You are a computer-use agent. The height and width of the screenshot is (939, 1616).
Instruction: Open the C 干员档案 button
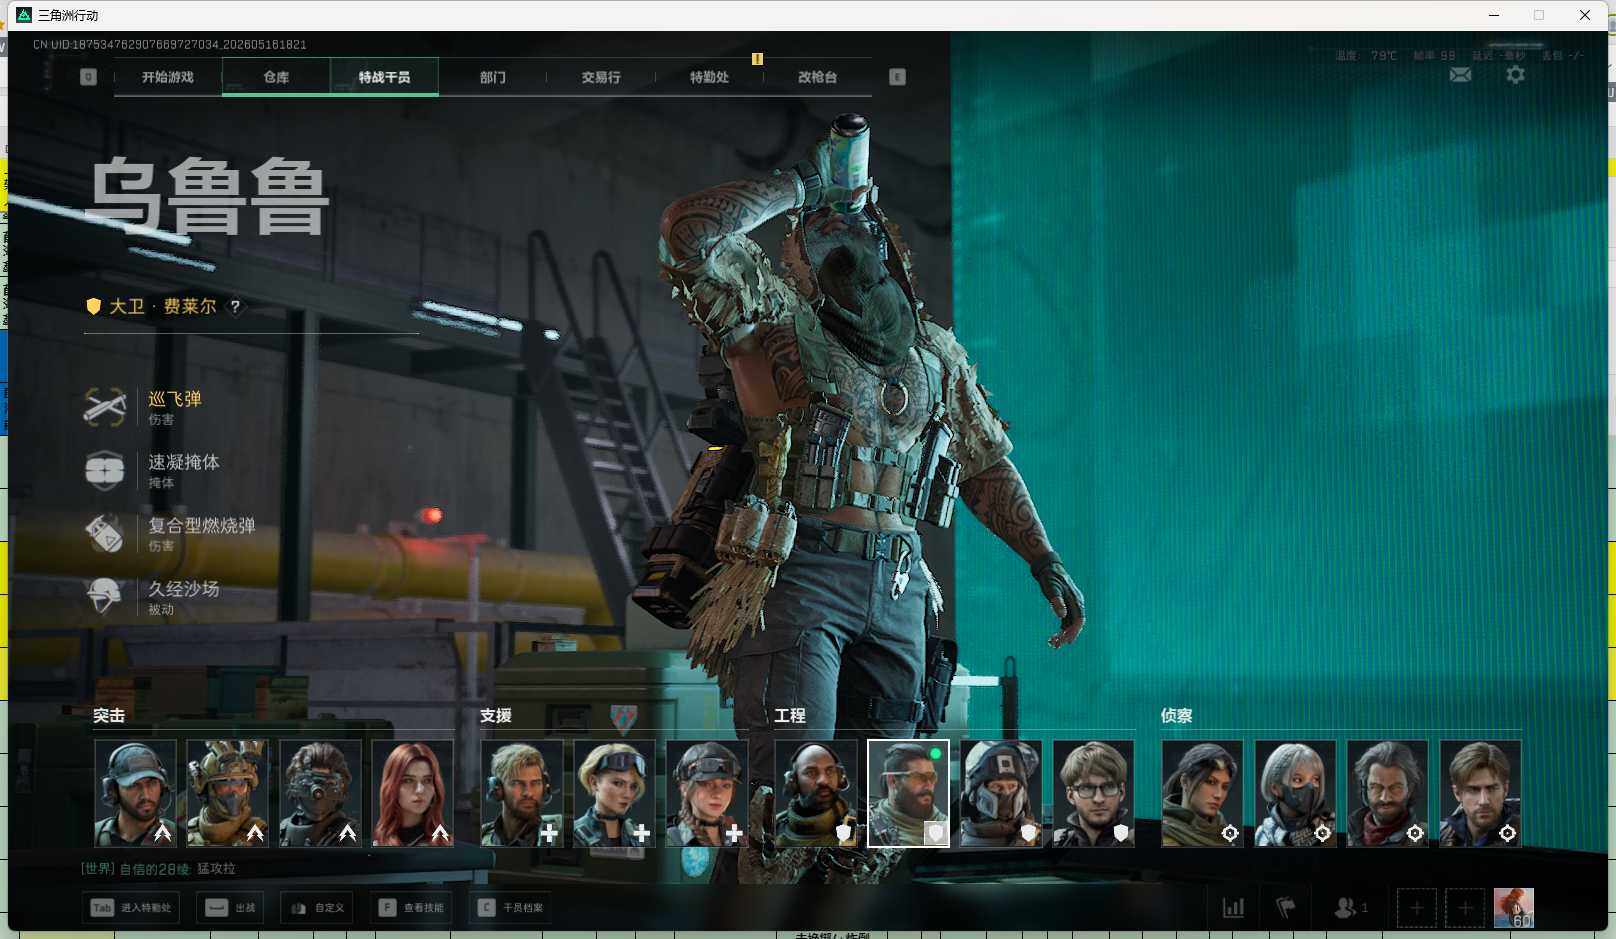click(512, 908)
